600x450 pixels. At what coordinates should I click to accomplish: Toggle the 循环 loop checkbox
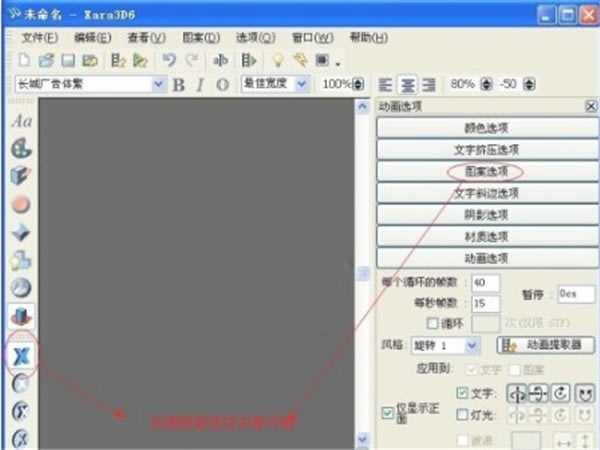click(x=432, y=323)
